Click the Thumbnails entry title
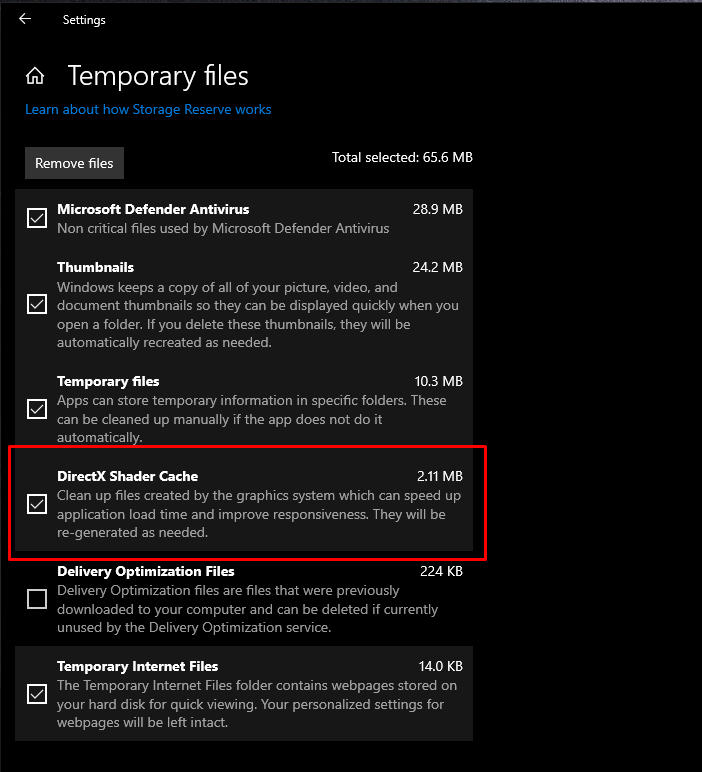702x772 pixels. coord(95,267)
